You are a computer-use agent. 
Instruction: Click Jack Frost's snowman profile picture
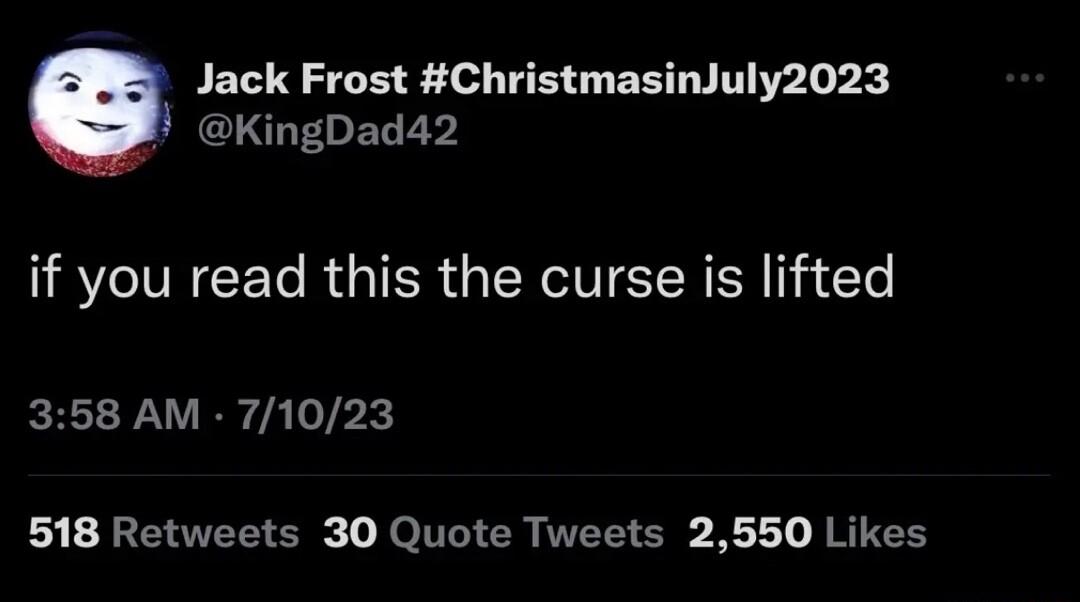pyautogui.click(x=103, y=103)
